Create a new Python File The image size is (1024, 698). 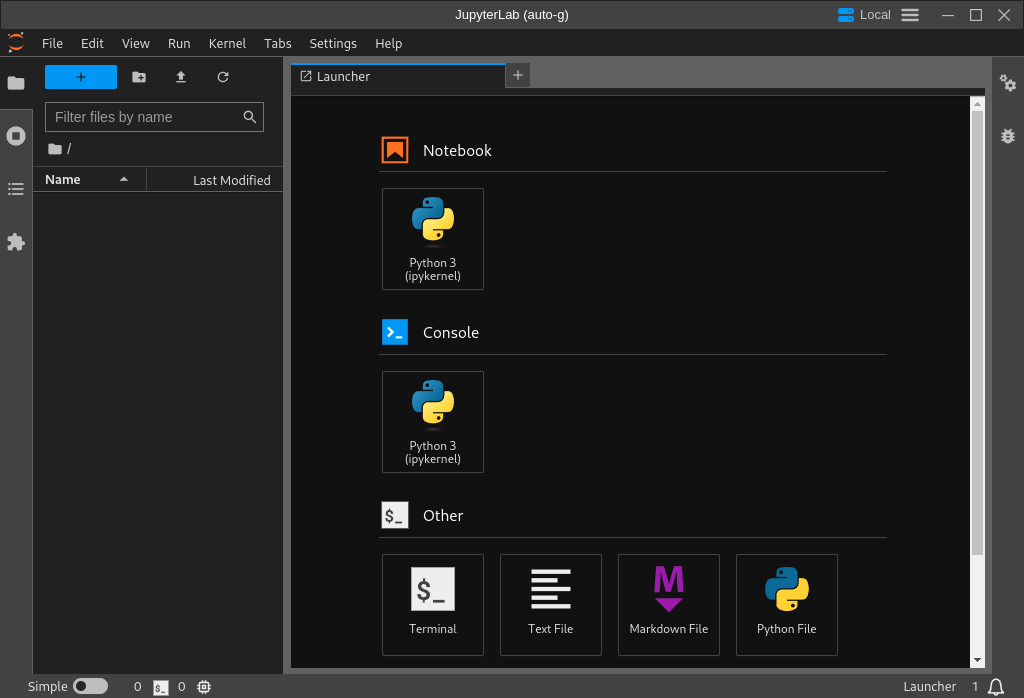coord(787,605)
